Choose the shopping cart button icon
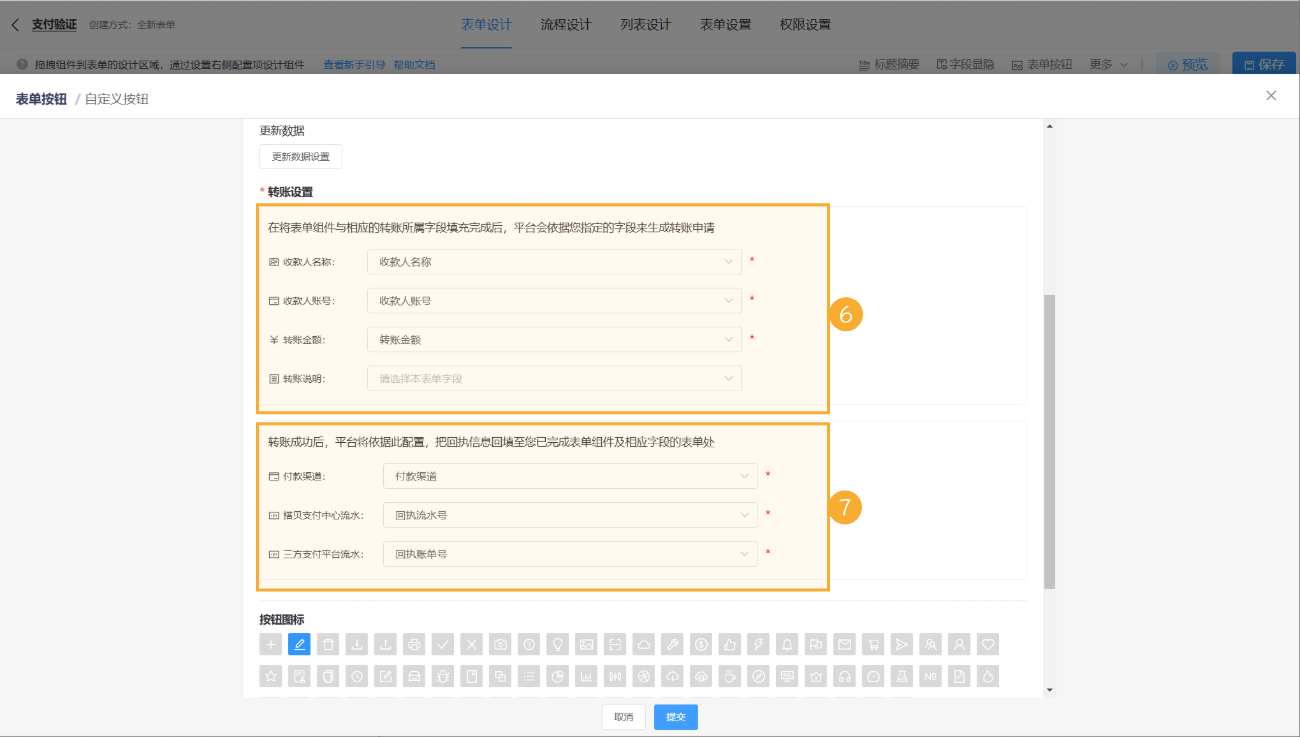 tap(872, 644)
